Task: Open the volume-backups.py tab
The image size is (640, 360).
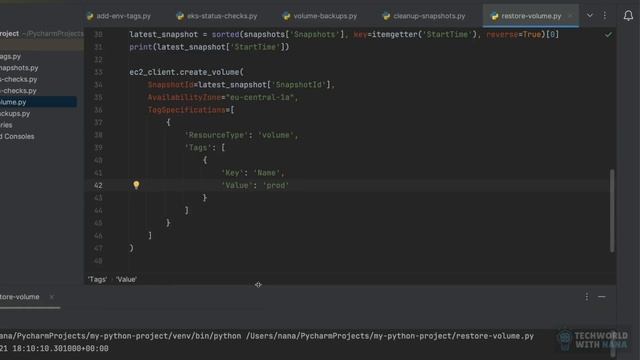Action: (320, 16)
